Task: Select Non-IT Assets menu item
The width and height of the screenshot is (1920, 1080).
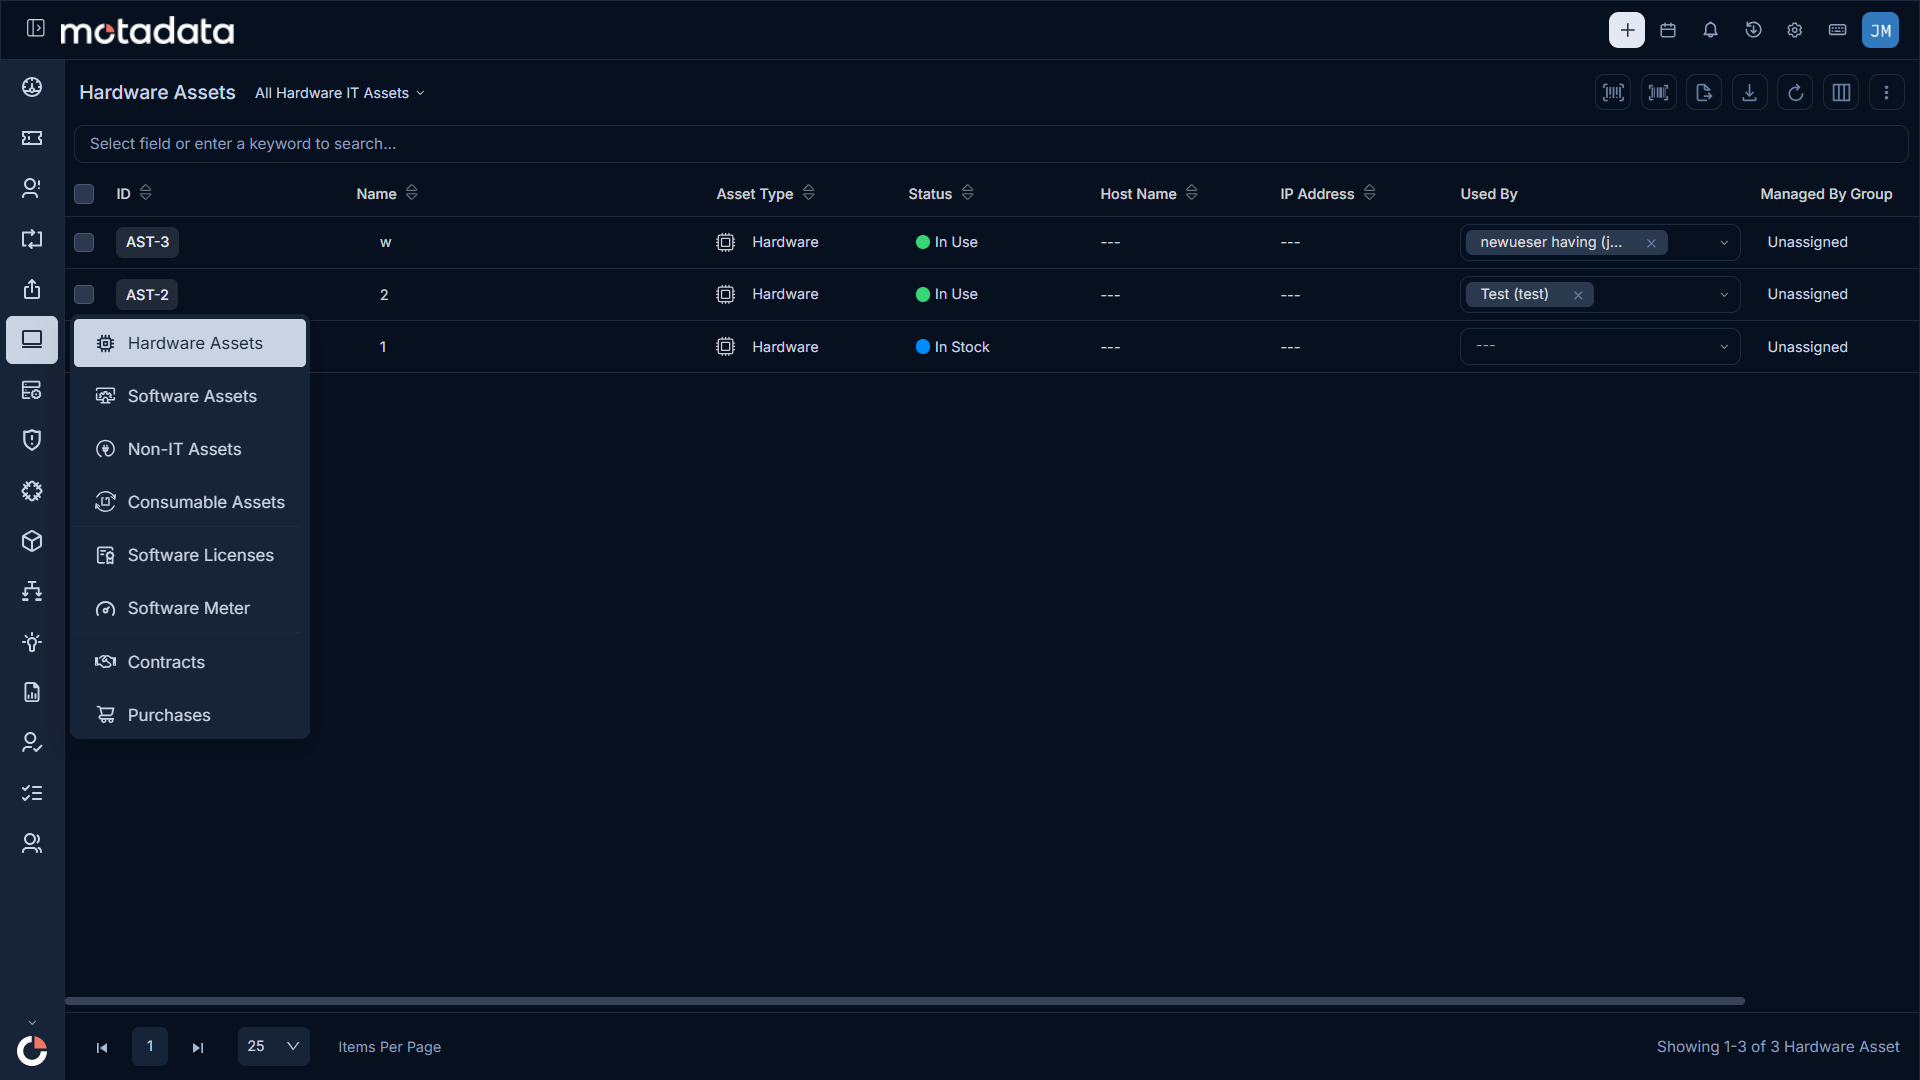Action: click(x=190, y=449)
